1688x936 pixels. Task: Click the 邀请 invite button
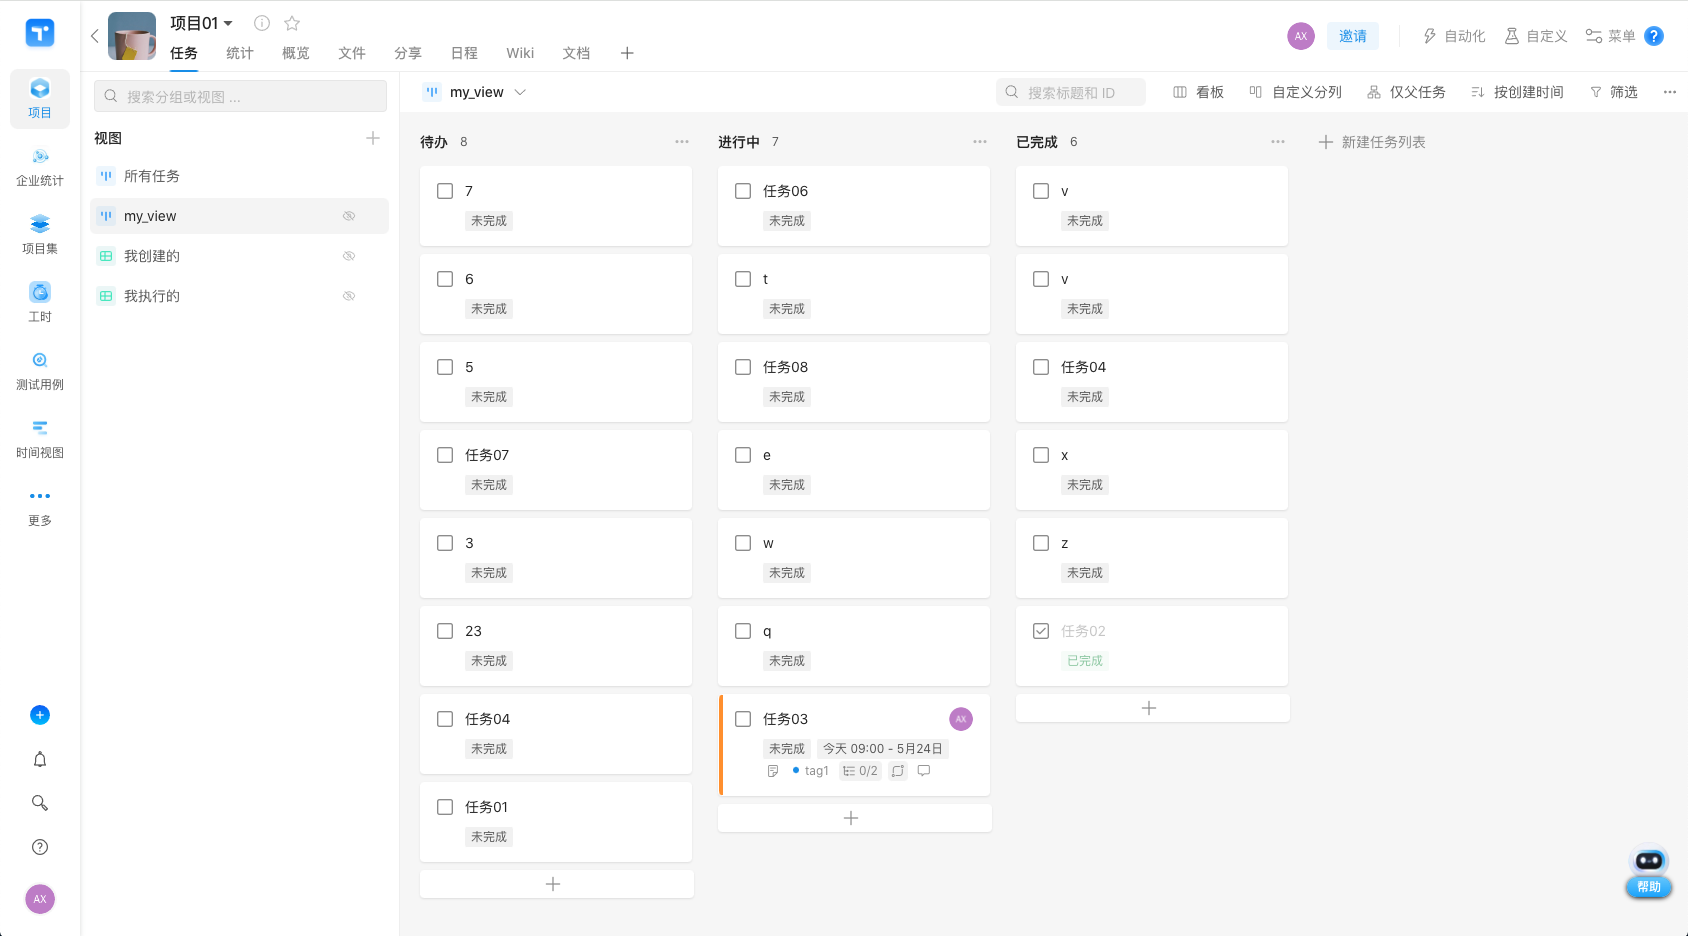[1353, 36]
